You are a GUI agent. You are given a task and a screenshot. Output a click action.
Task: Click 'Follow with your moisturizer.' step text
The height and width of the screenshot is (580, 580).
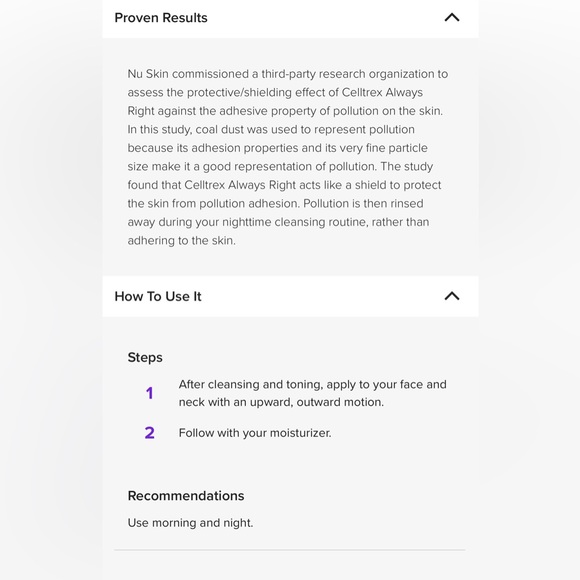tap(255, 433)
